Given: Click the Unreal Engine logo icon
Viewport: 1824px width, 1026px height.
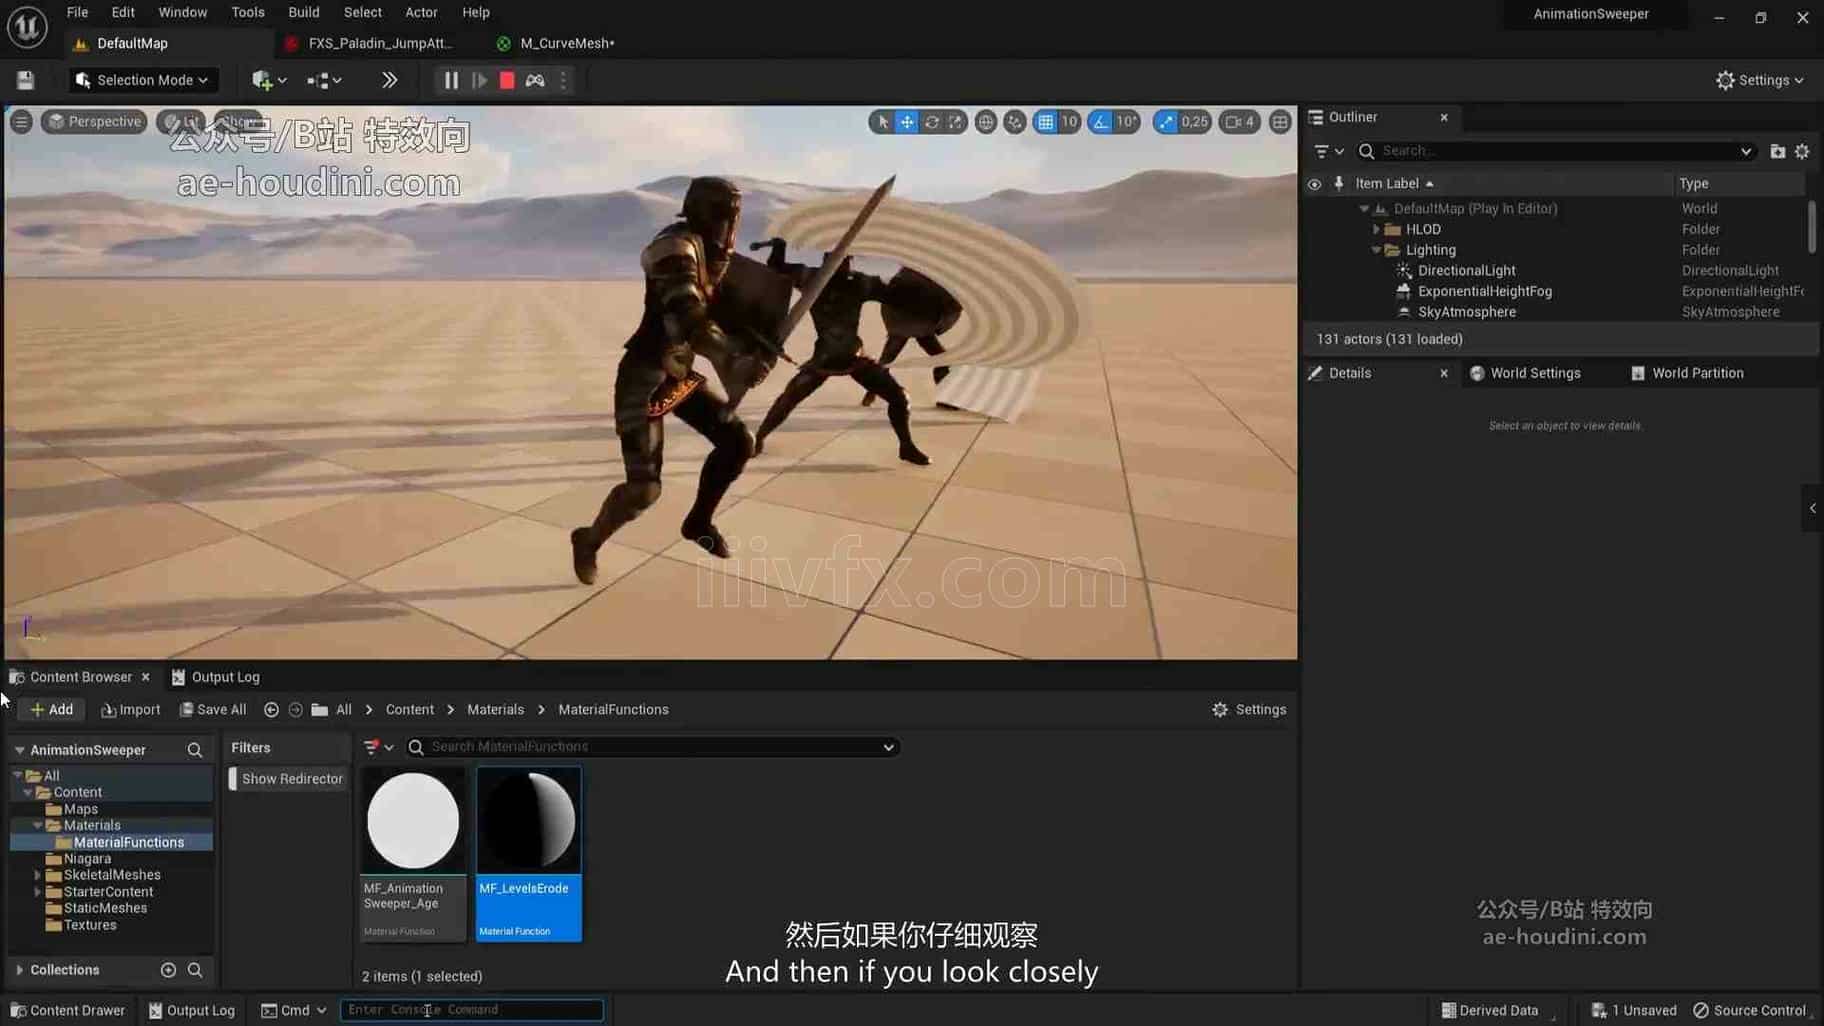Looking at the screenshot, I should click(27, 27).
